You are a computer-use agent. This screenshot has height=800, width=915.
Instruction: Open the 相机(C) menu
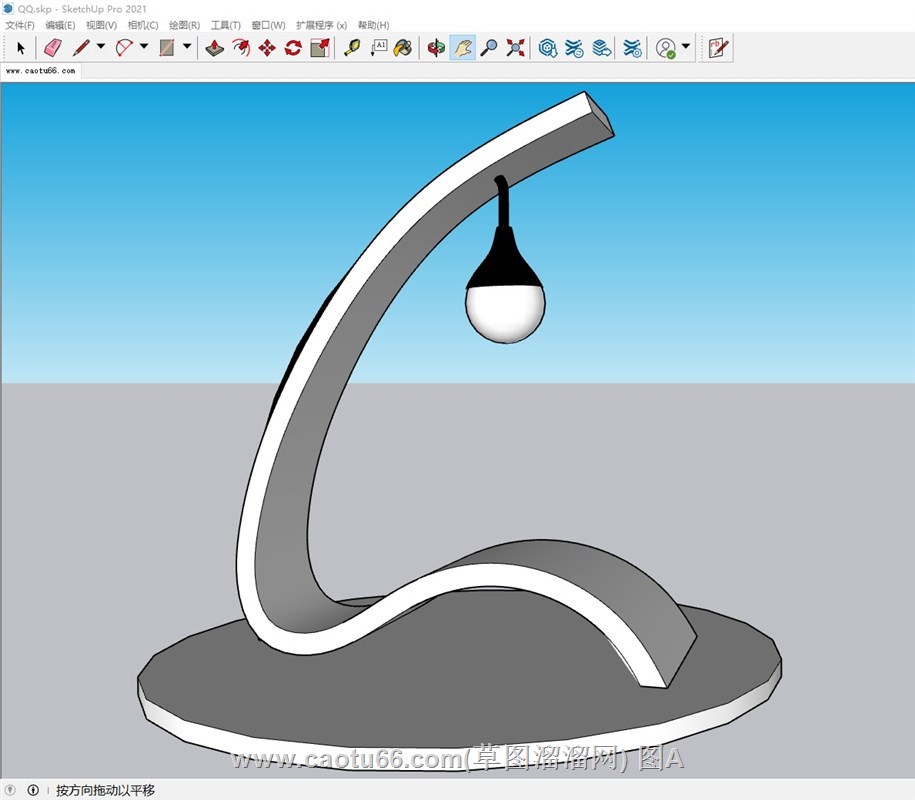[143, 25]
